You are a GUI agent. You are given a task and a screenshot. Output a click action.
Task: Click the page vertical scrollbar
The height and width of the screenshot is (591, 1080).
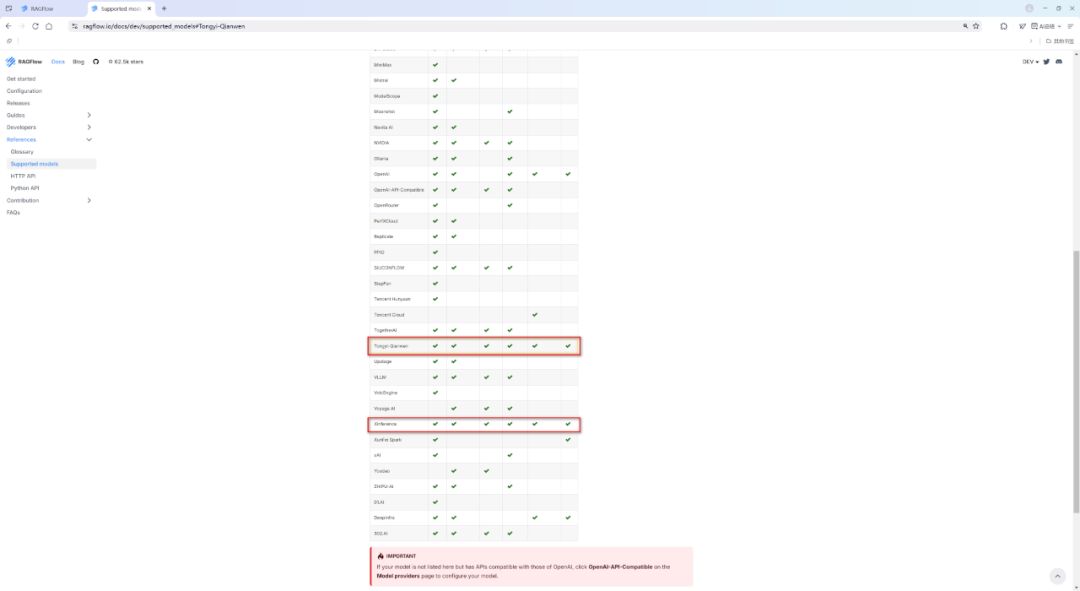[x=1076, y=382]
